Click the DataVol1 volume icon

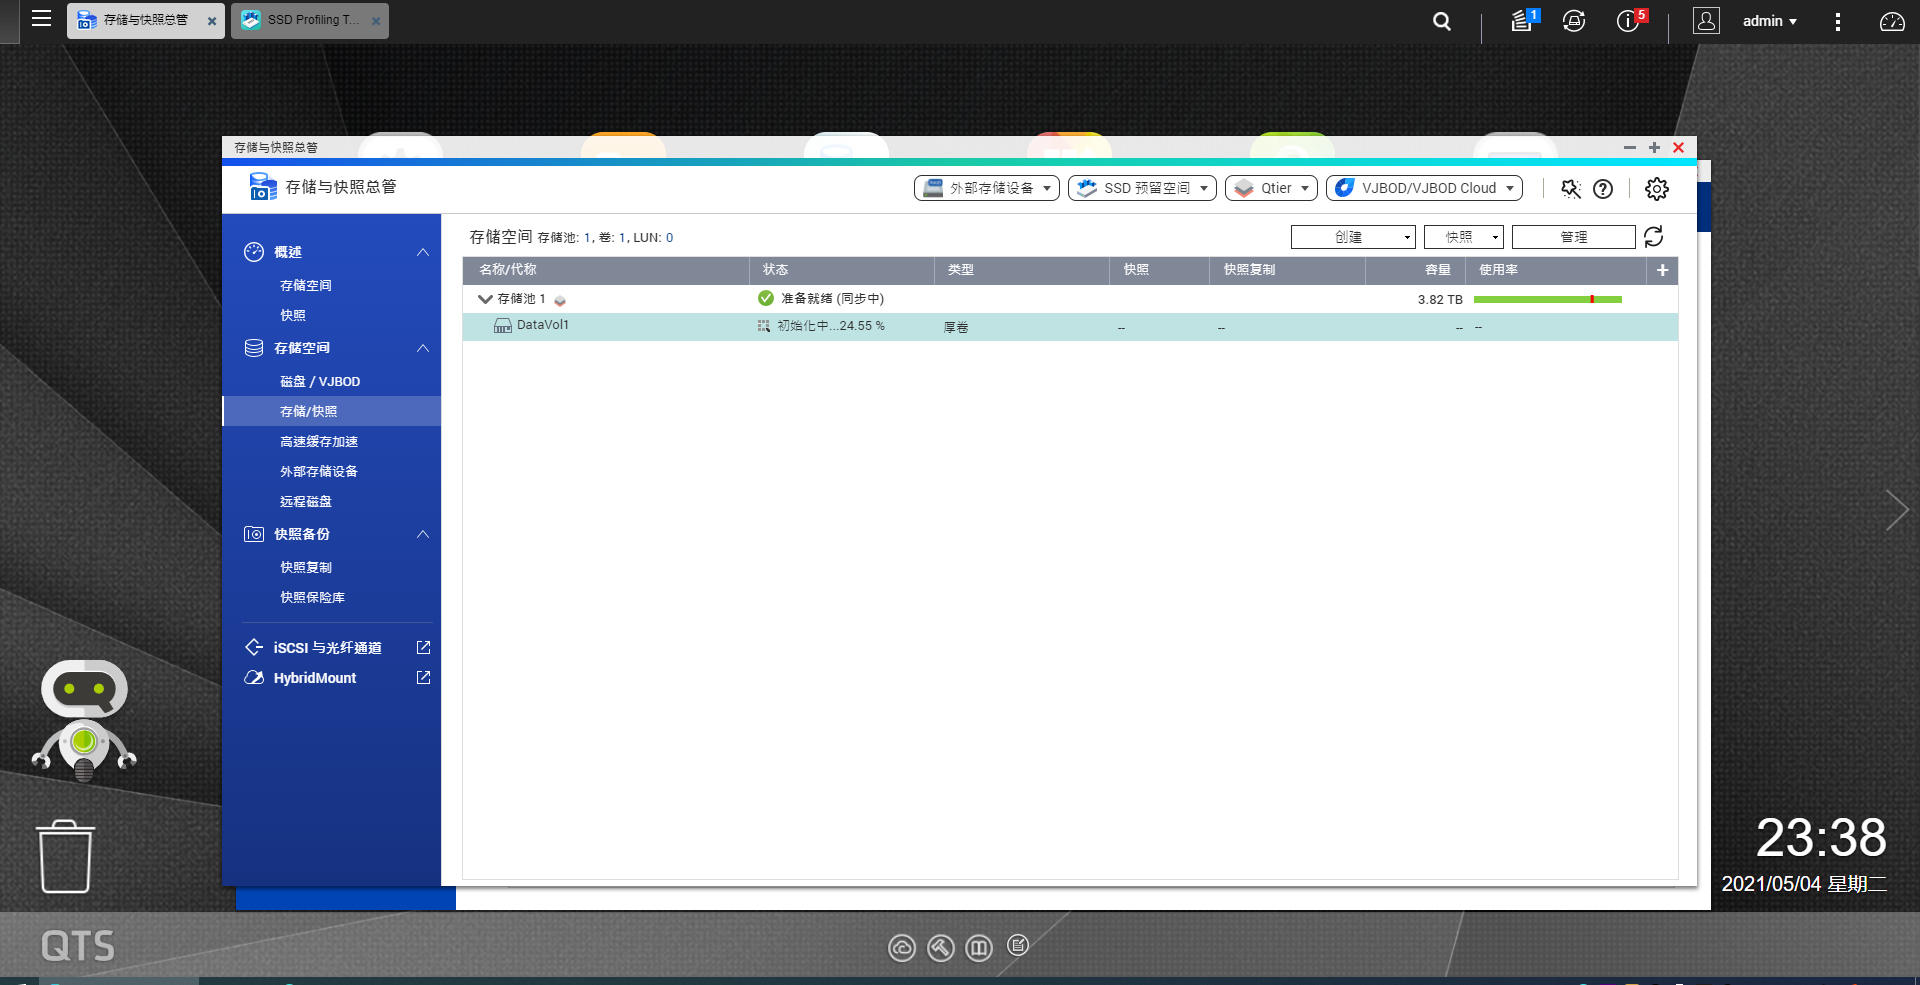pyautogui.click(x=503, y=326)
